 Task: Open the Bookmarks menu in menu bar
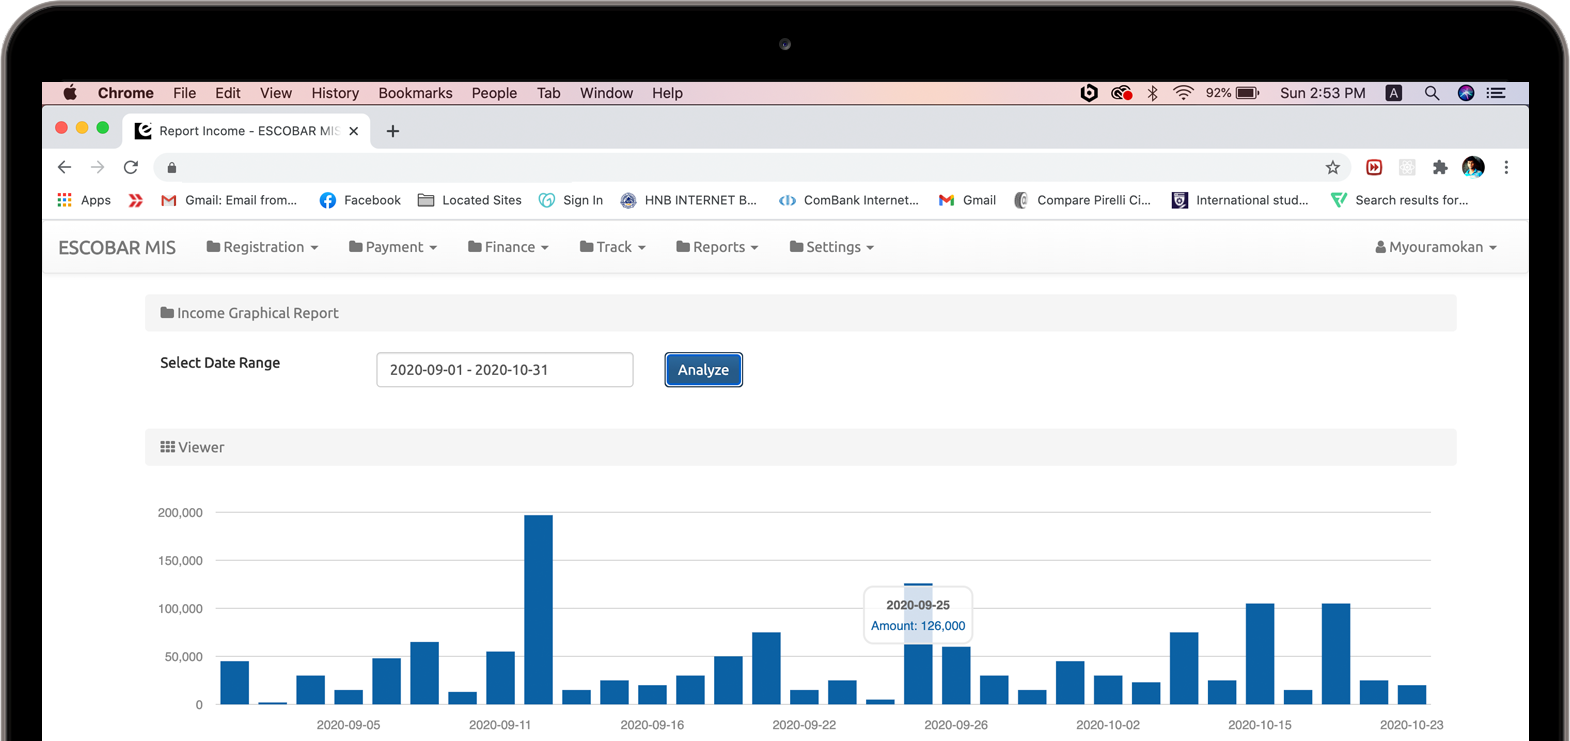415,93
